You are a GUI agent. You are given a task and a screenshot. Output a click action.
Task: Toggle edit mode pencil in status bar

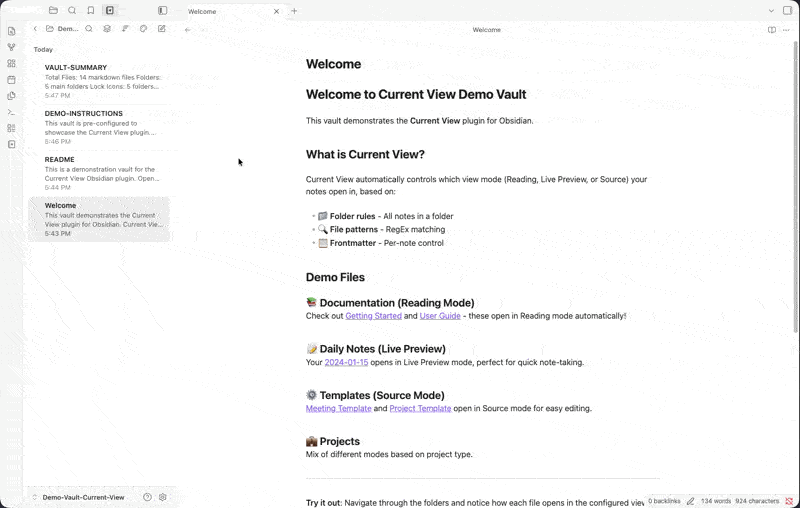pos(690,501)
